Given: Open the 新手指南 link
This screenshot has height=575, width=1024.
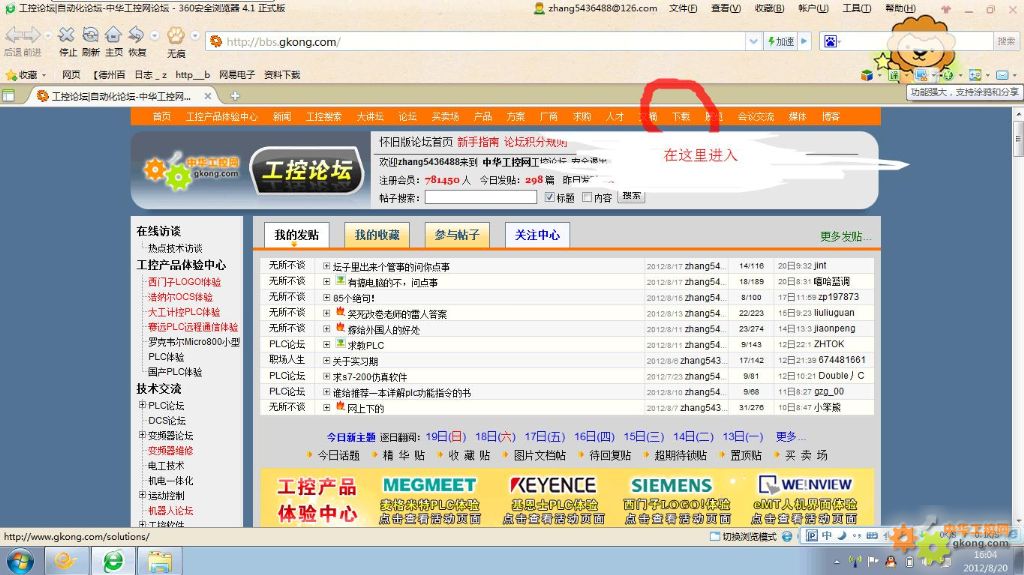Looking at the screenshot, I should (x=478, y=142).
